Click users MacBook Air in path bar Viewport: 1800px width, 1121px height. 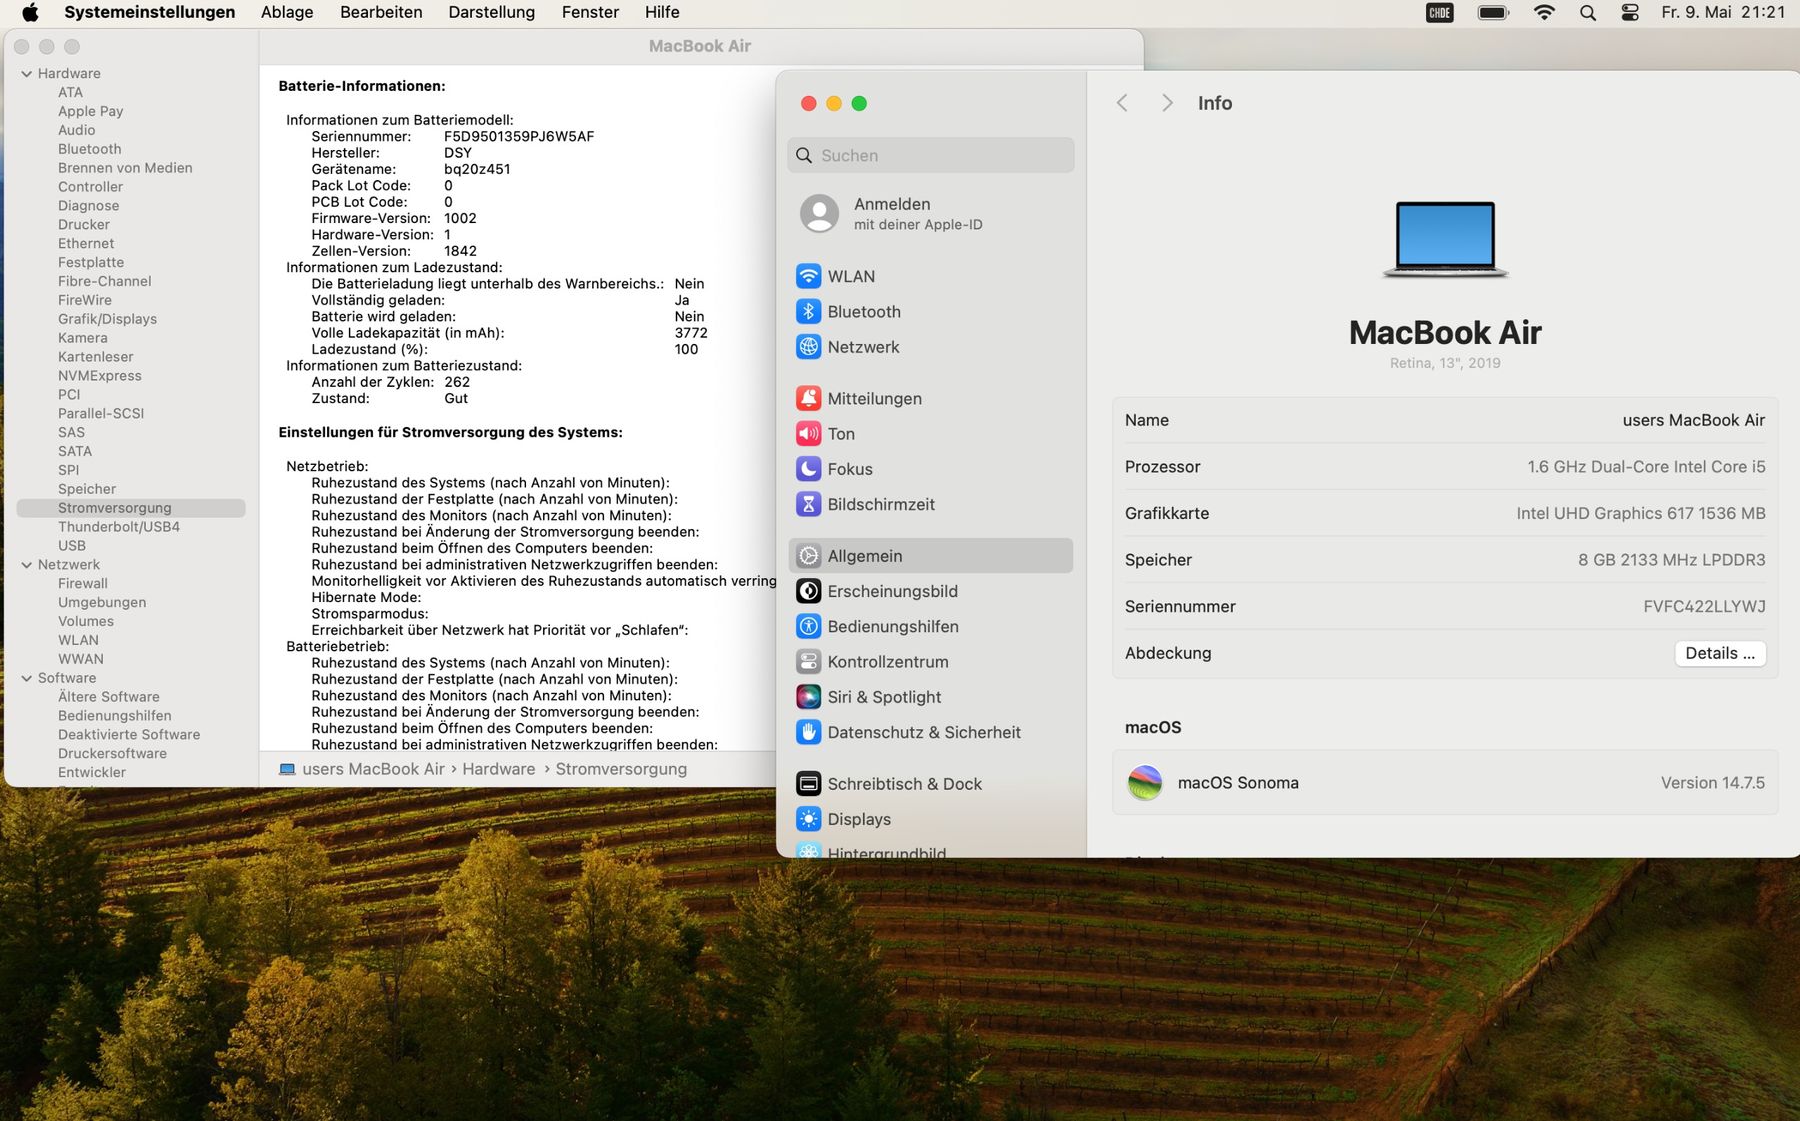[x=373, y=769]
